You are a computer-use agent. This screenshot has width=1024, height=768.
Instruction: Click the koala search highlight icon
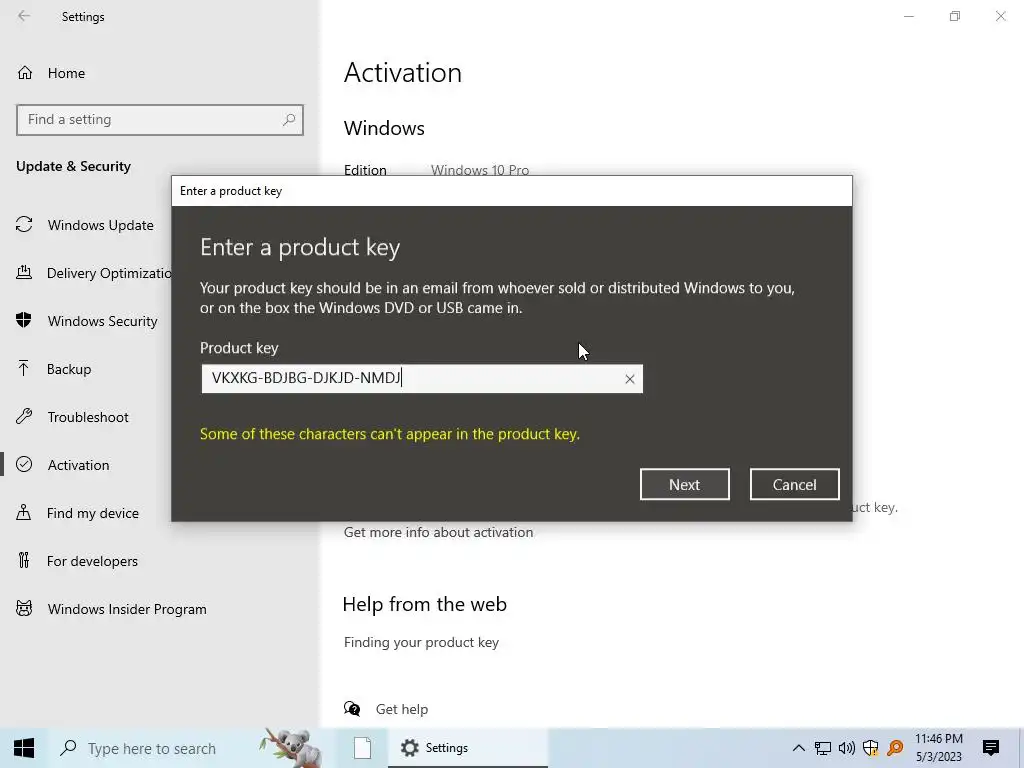click(291, 748)
